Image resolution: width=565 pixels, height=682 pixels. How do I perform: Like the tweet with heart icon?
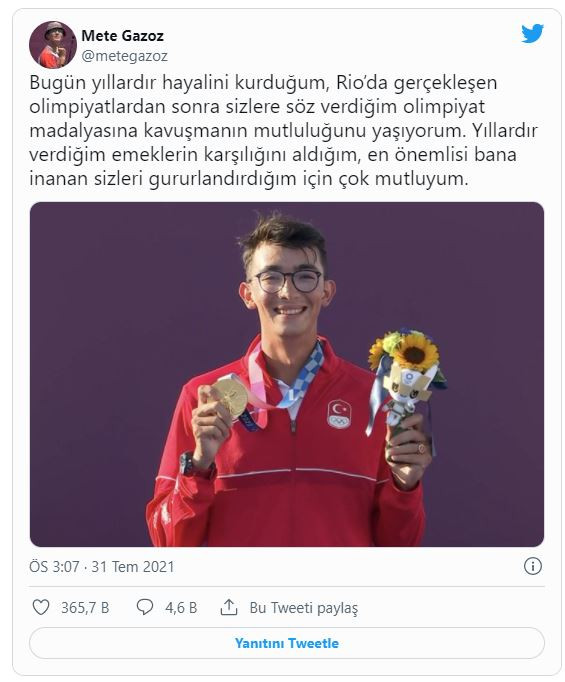(x=41, y=607)
